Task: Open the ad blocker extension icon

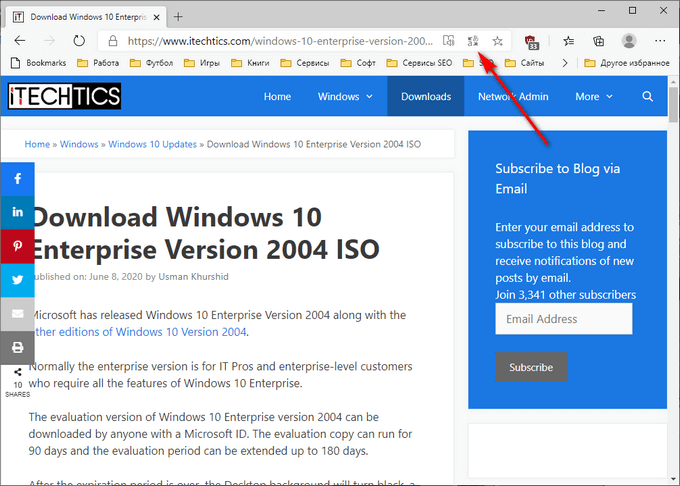Action: (x=531, y=42)
